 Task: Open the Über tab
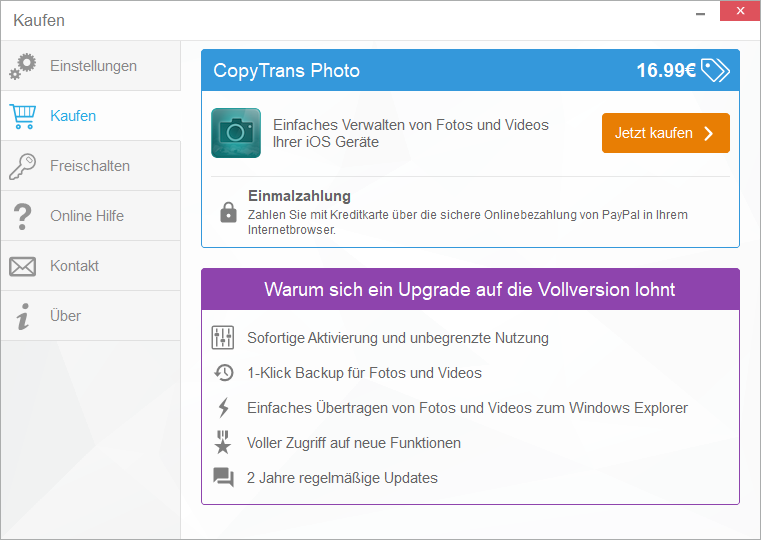(x=91, y=316)
